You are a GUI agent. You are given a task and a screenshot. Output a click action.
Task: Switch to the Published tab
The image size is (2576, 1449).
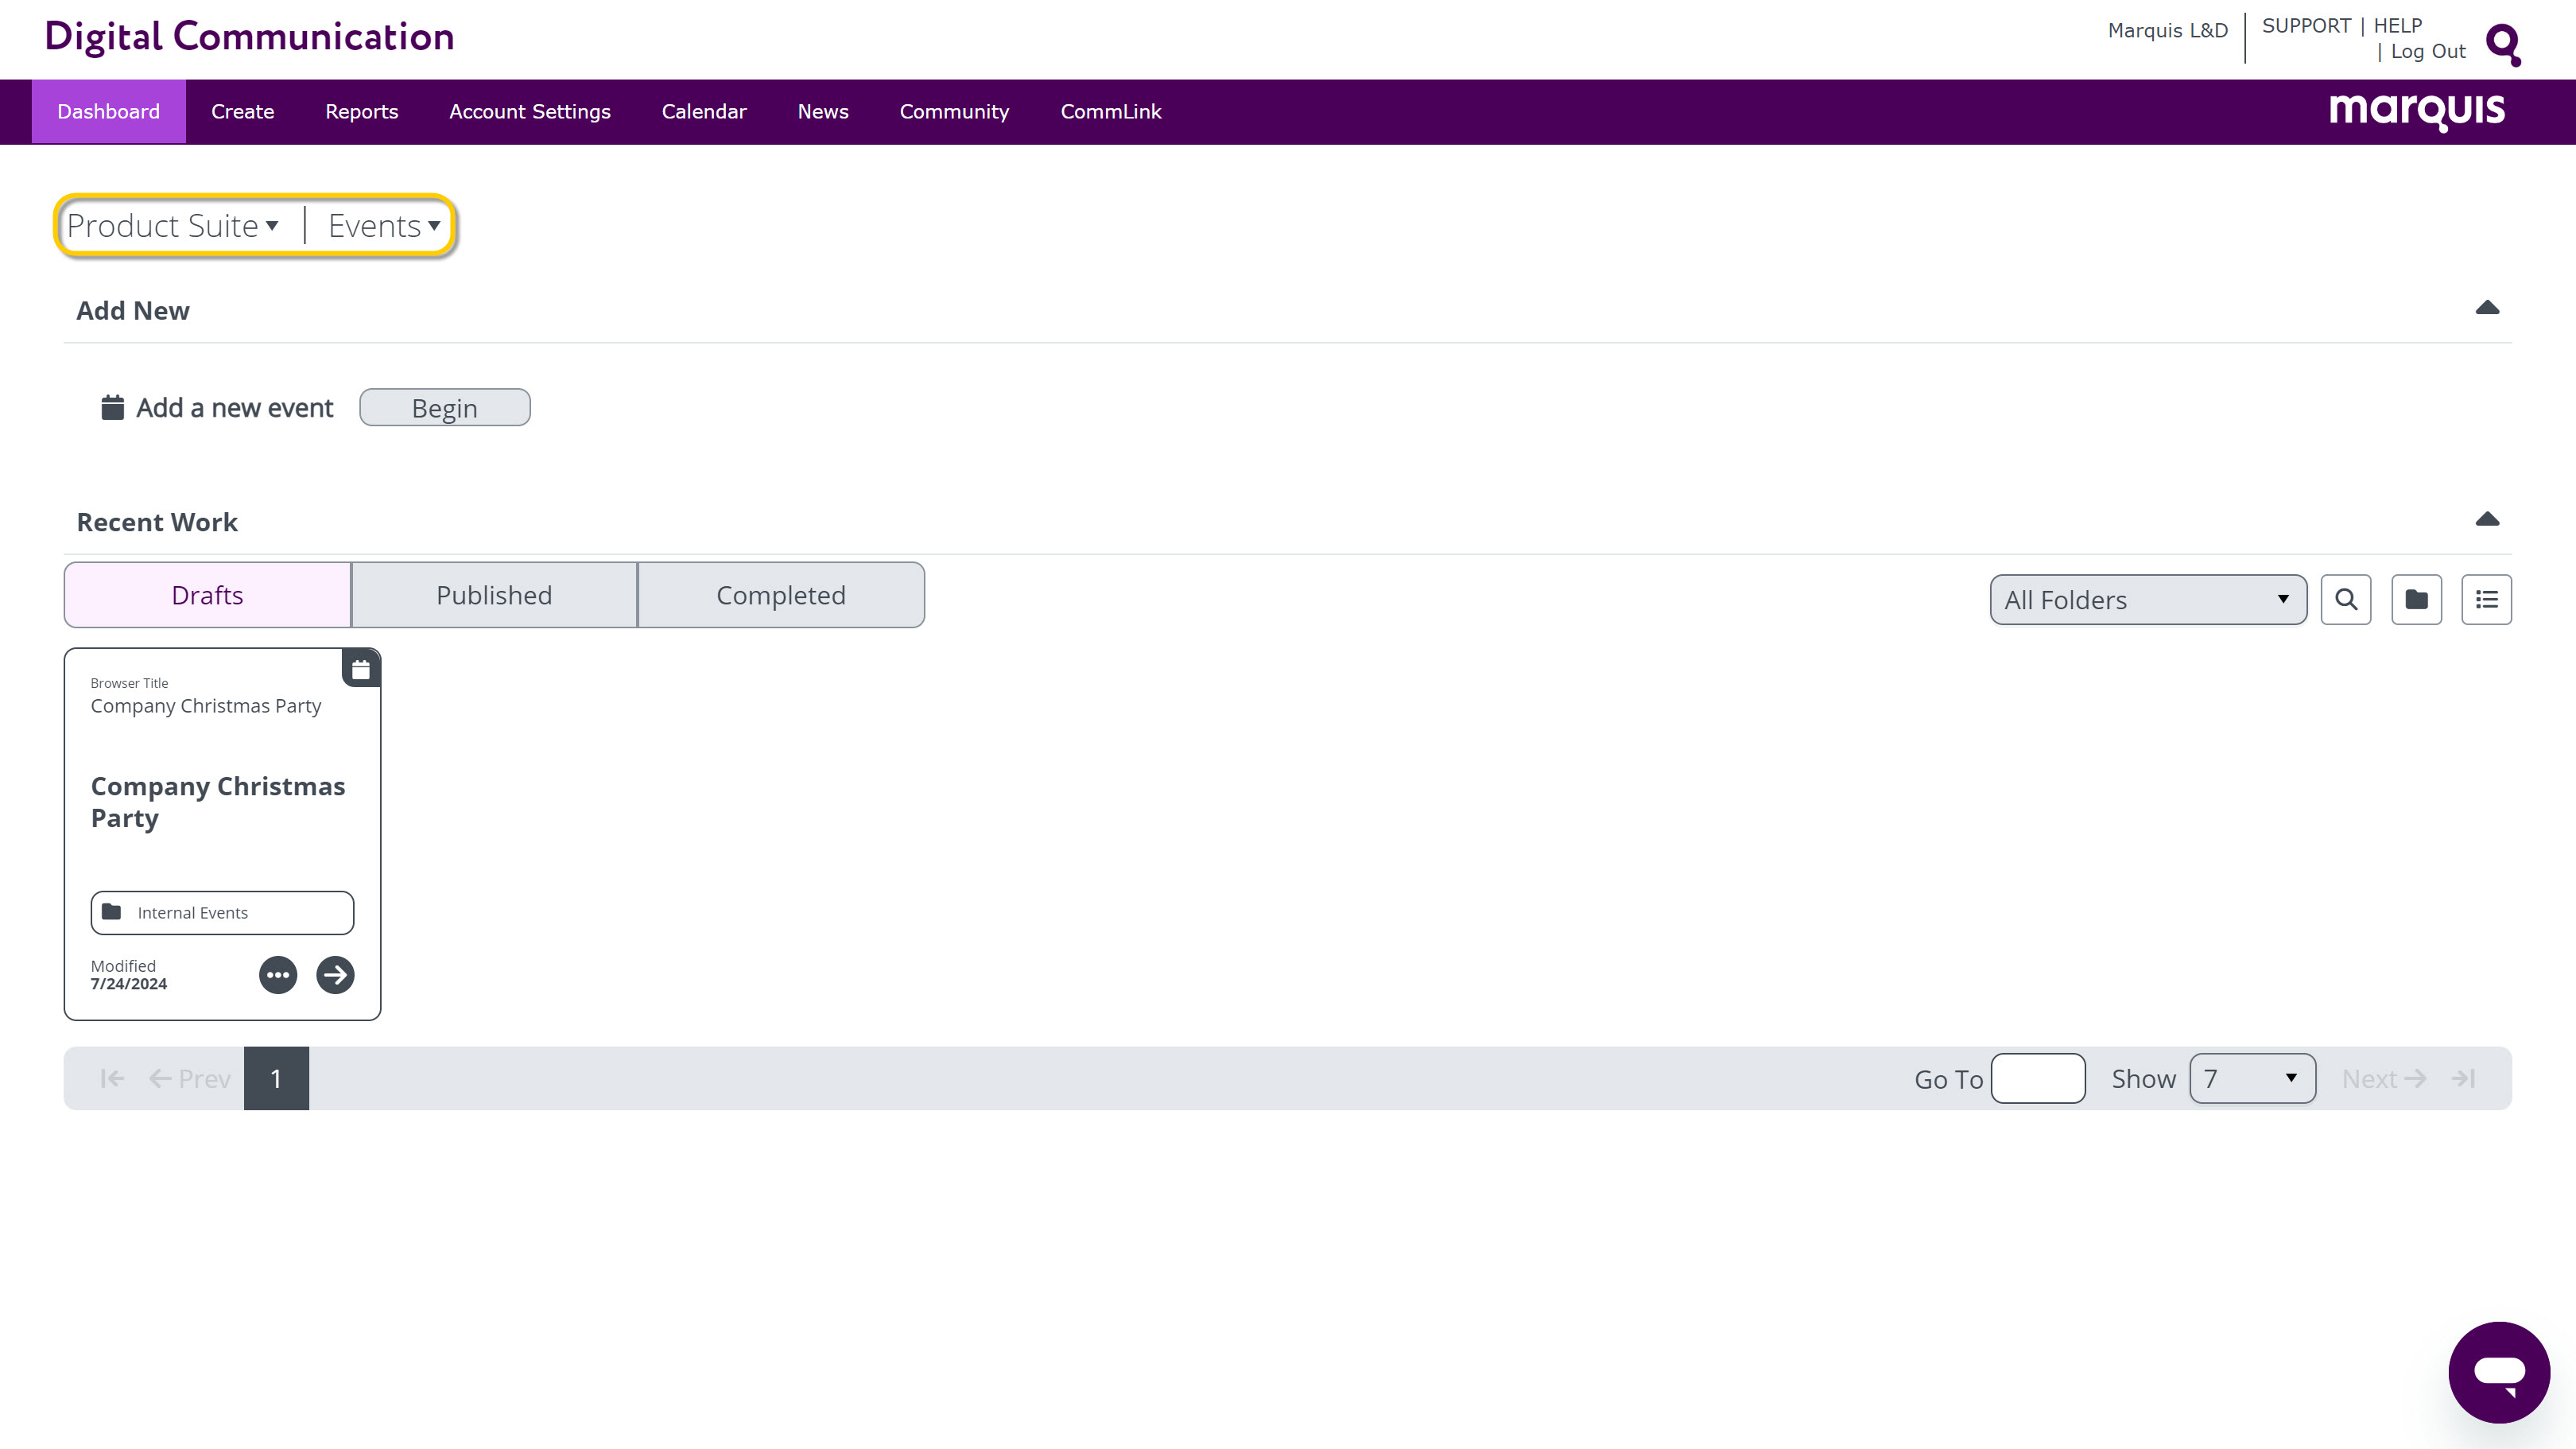pos(494,596)
